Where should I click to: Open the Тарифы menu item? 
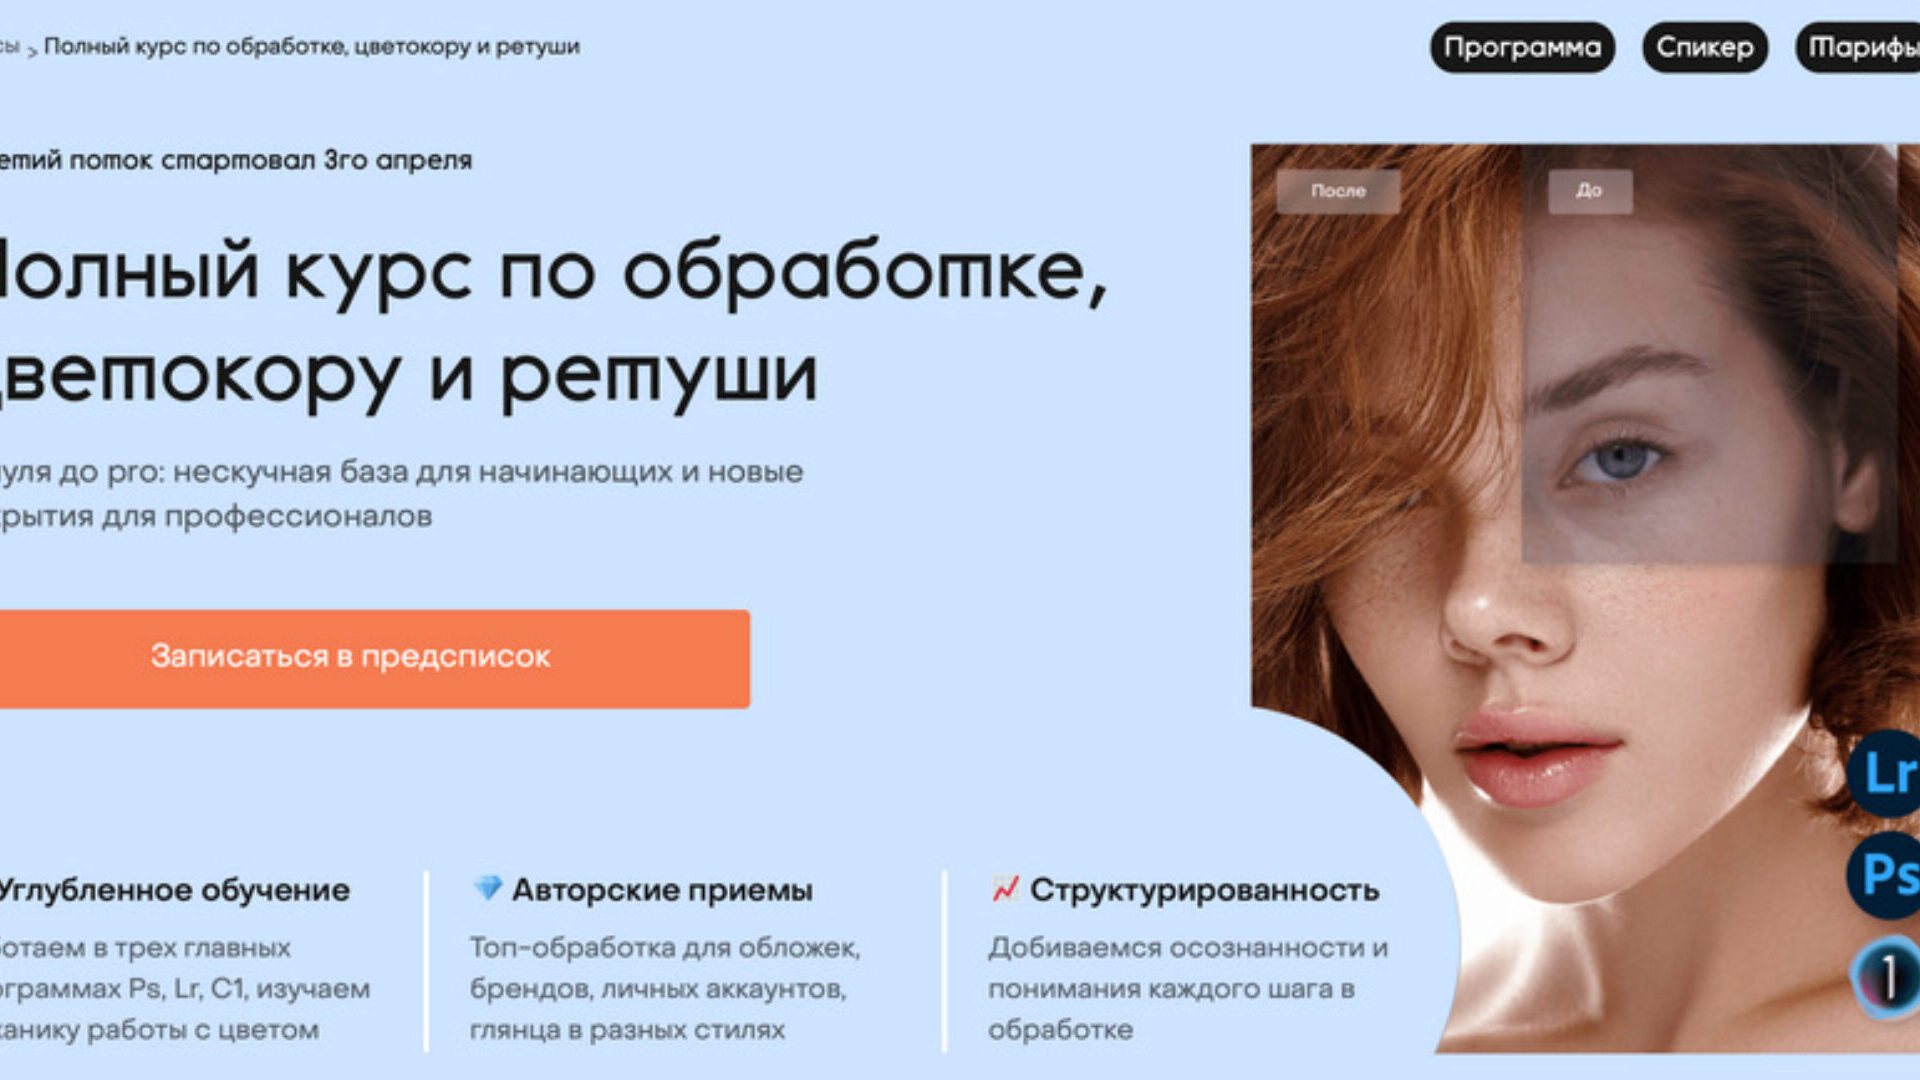coord(1858,47)
